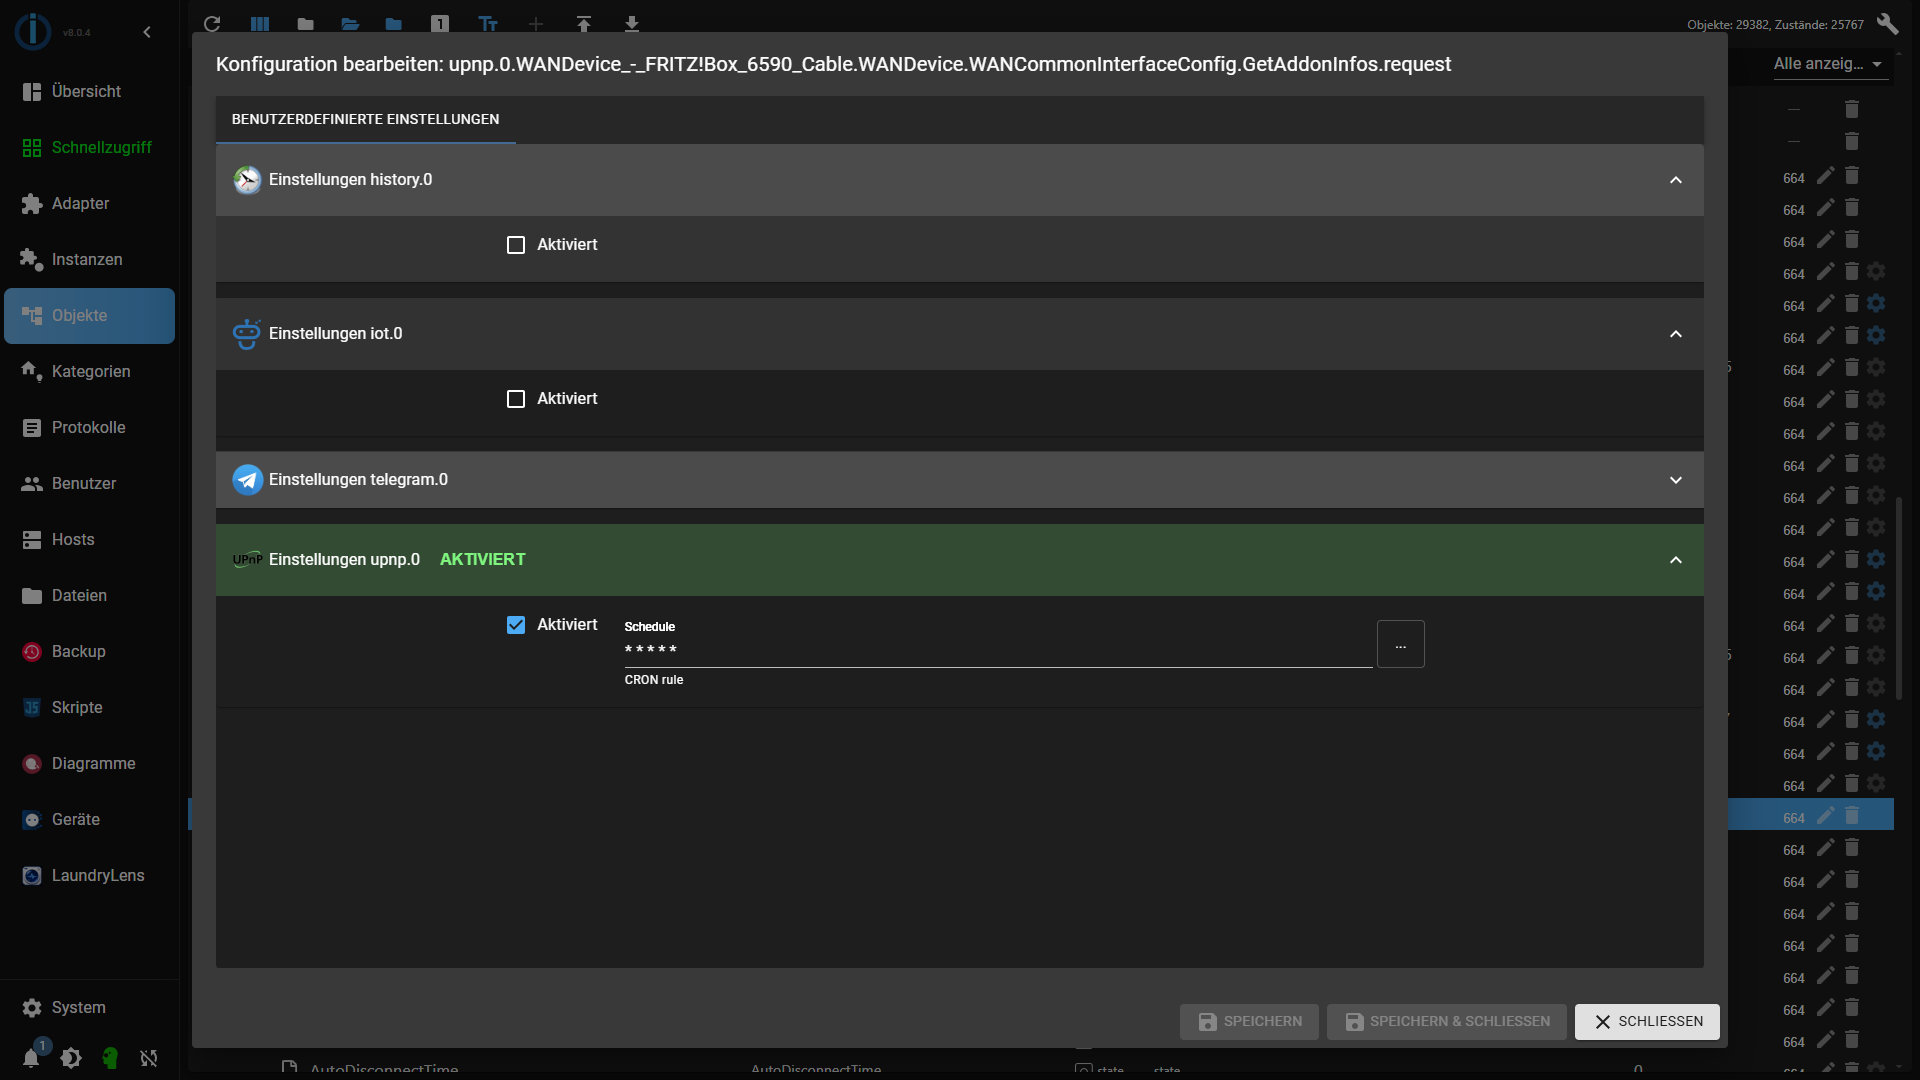Open Protokolle in sidebar
Image resolution: width=1920 pixels, height=1080 pixels.
tap(89, 427)
